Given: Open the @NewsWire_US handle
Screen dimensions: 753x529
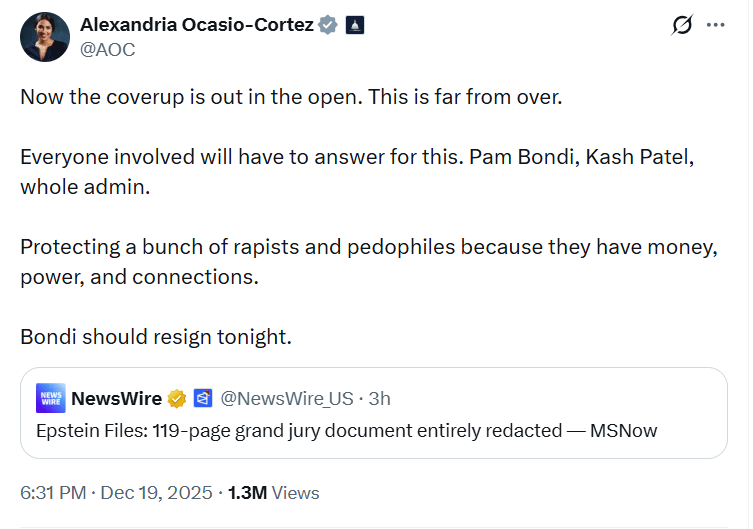Looking at the screenshot, I should [286, 399].
